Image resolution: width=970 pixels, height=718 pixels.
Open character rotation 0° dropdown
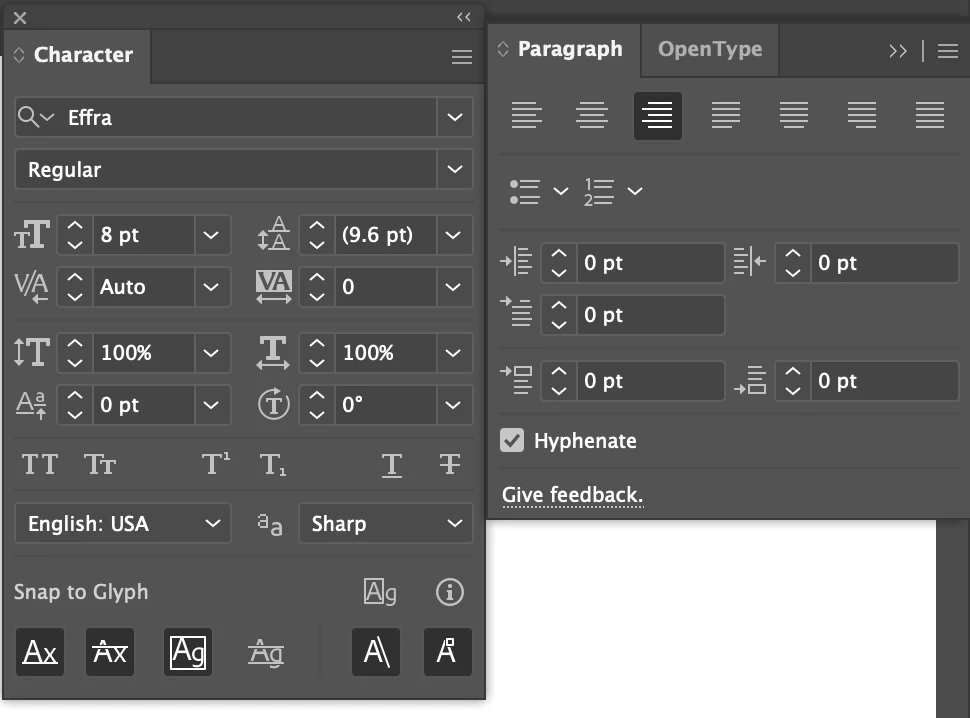click(x=453, y=405)
